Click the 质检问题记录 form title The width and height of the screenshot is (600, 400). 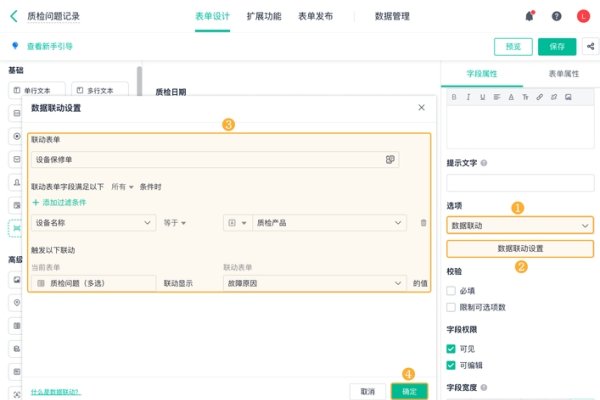pos(54,16)
